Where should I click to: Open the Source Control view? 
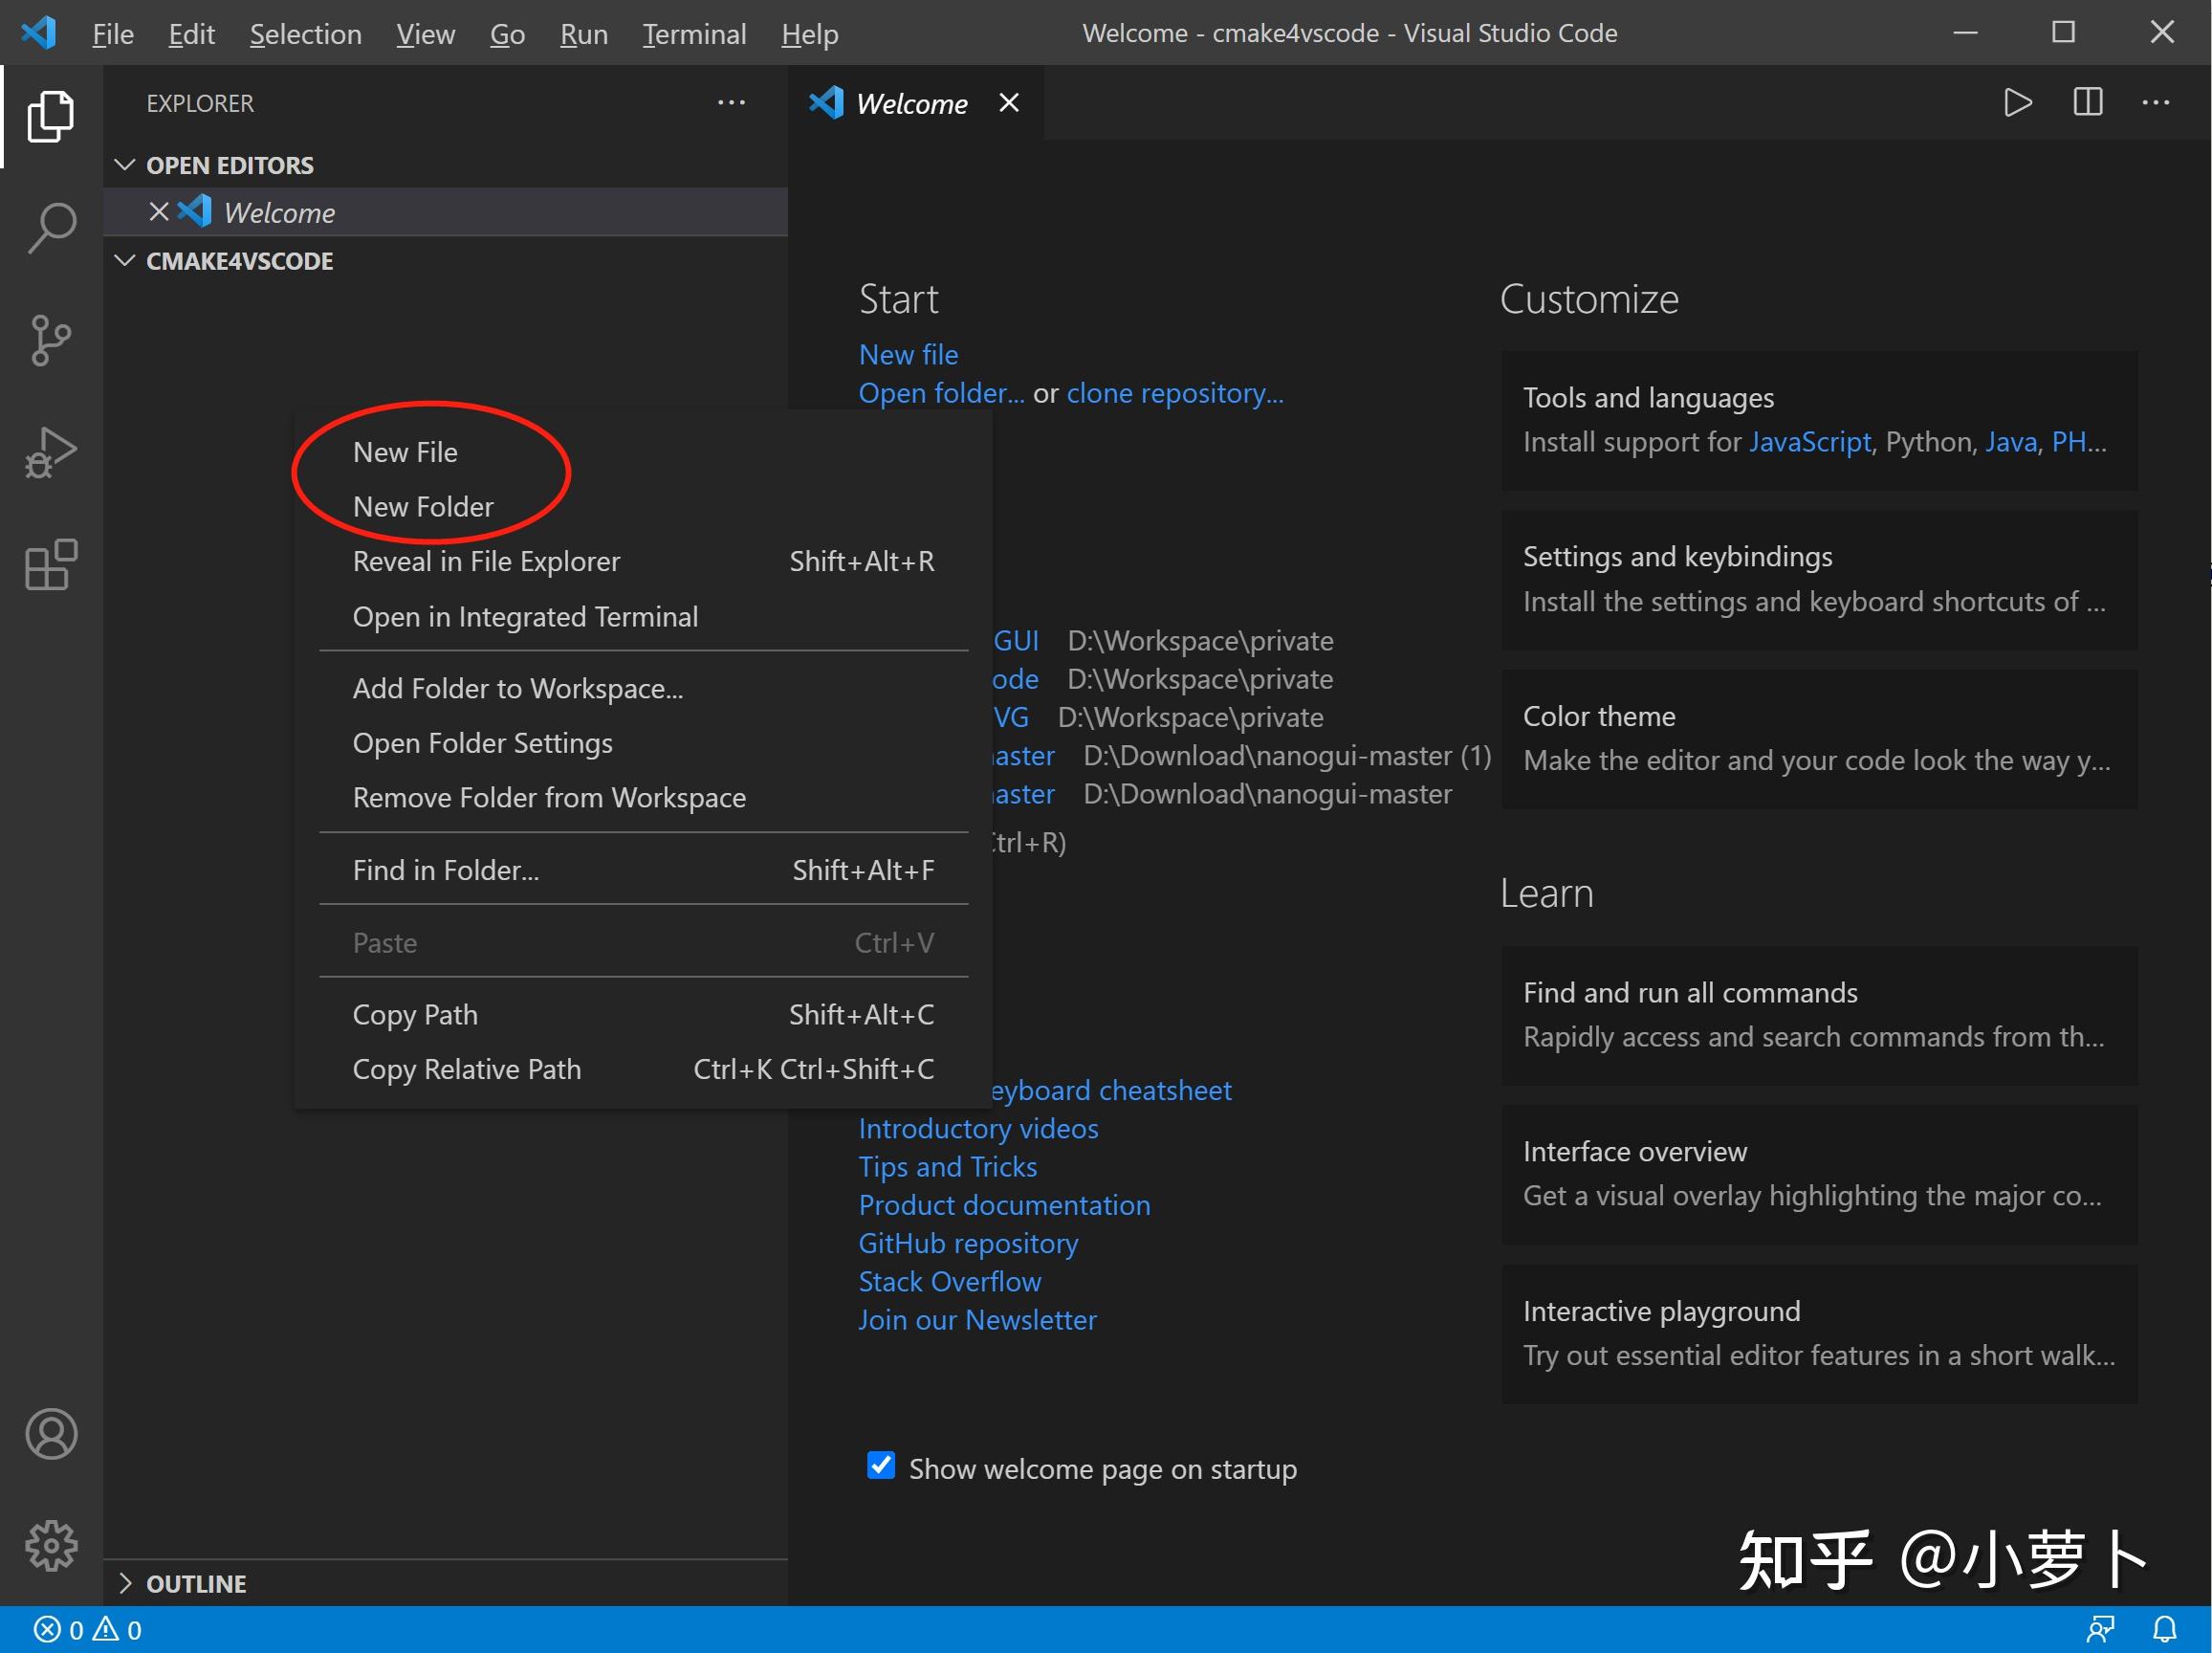pos(51,340)
